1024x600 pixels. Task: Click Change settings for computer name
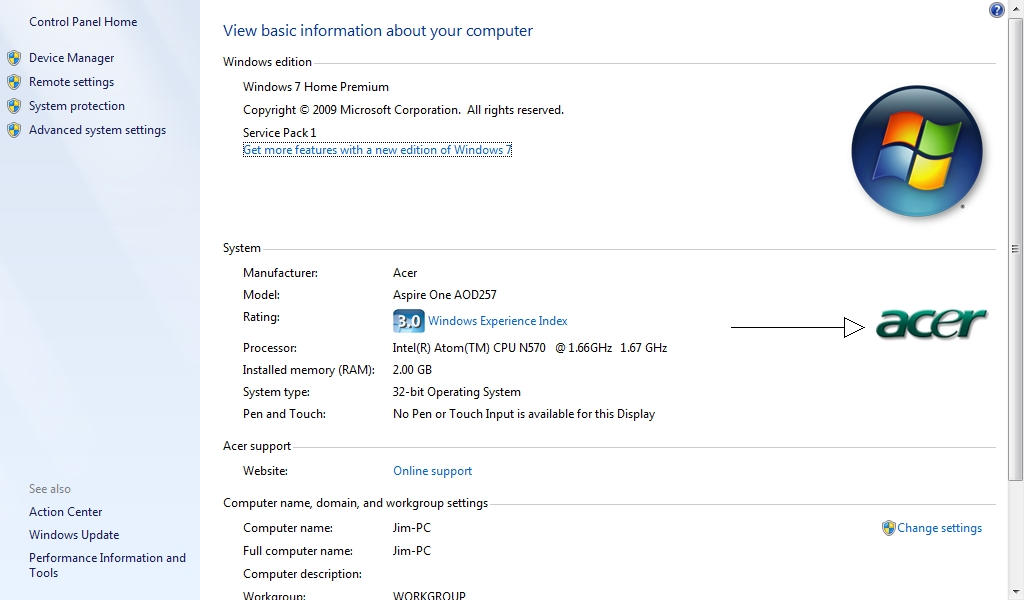939,528
